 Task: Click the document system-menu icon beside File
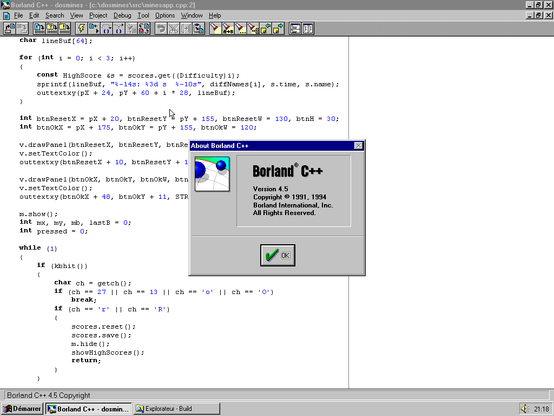point(6,16)
